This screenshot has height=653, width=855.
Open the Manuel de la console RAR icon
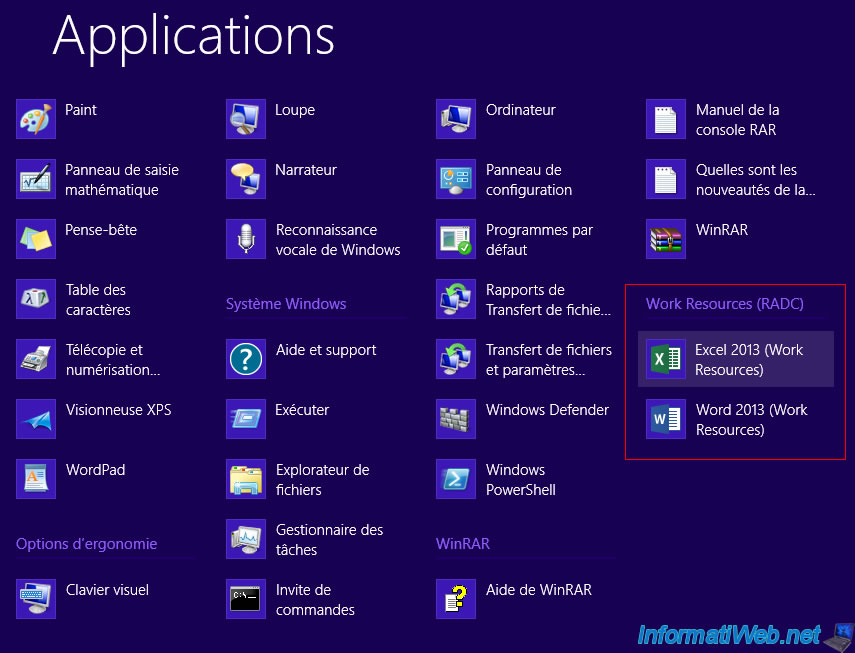point(666,119)
